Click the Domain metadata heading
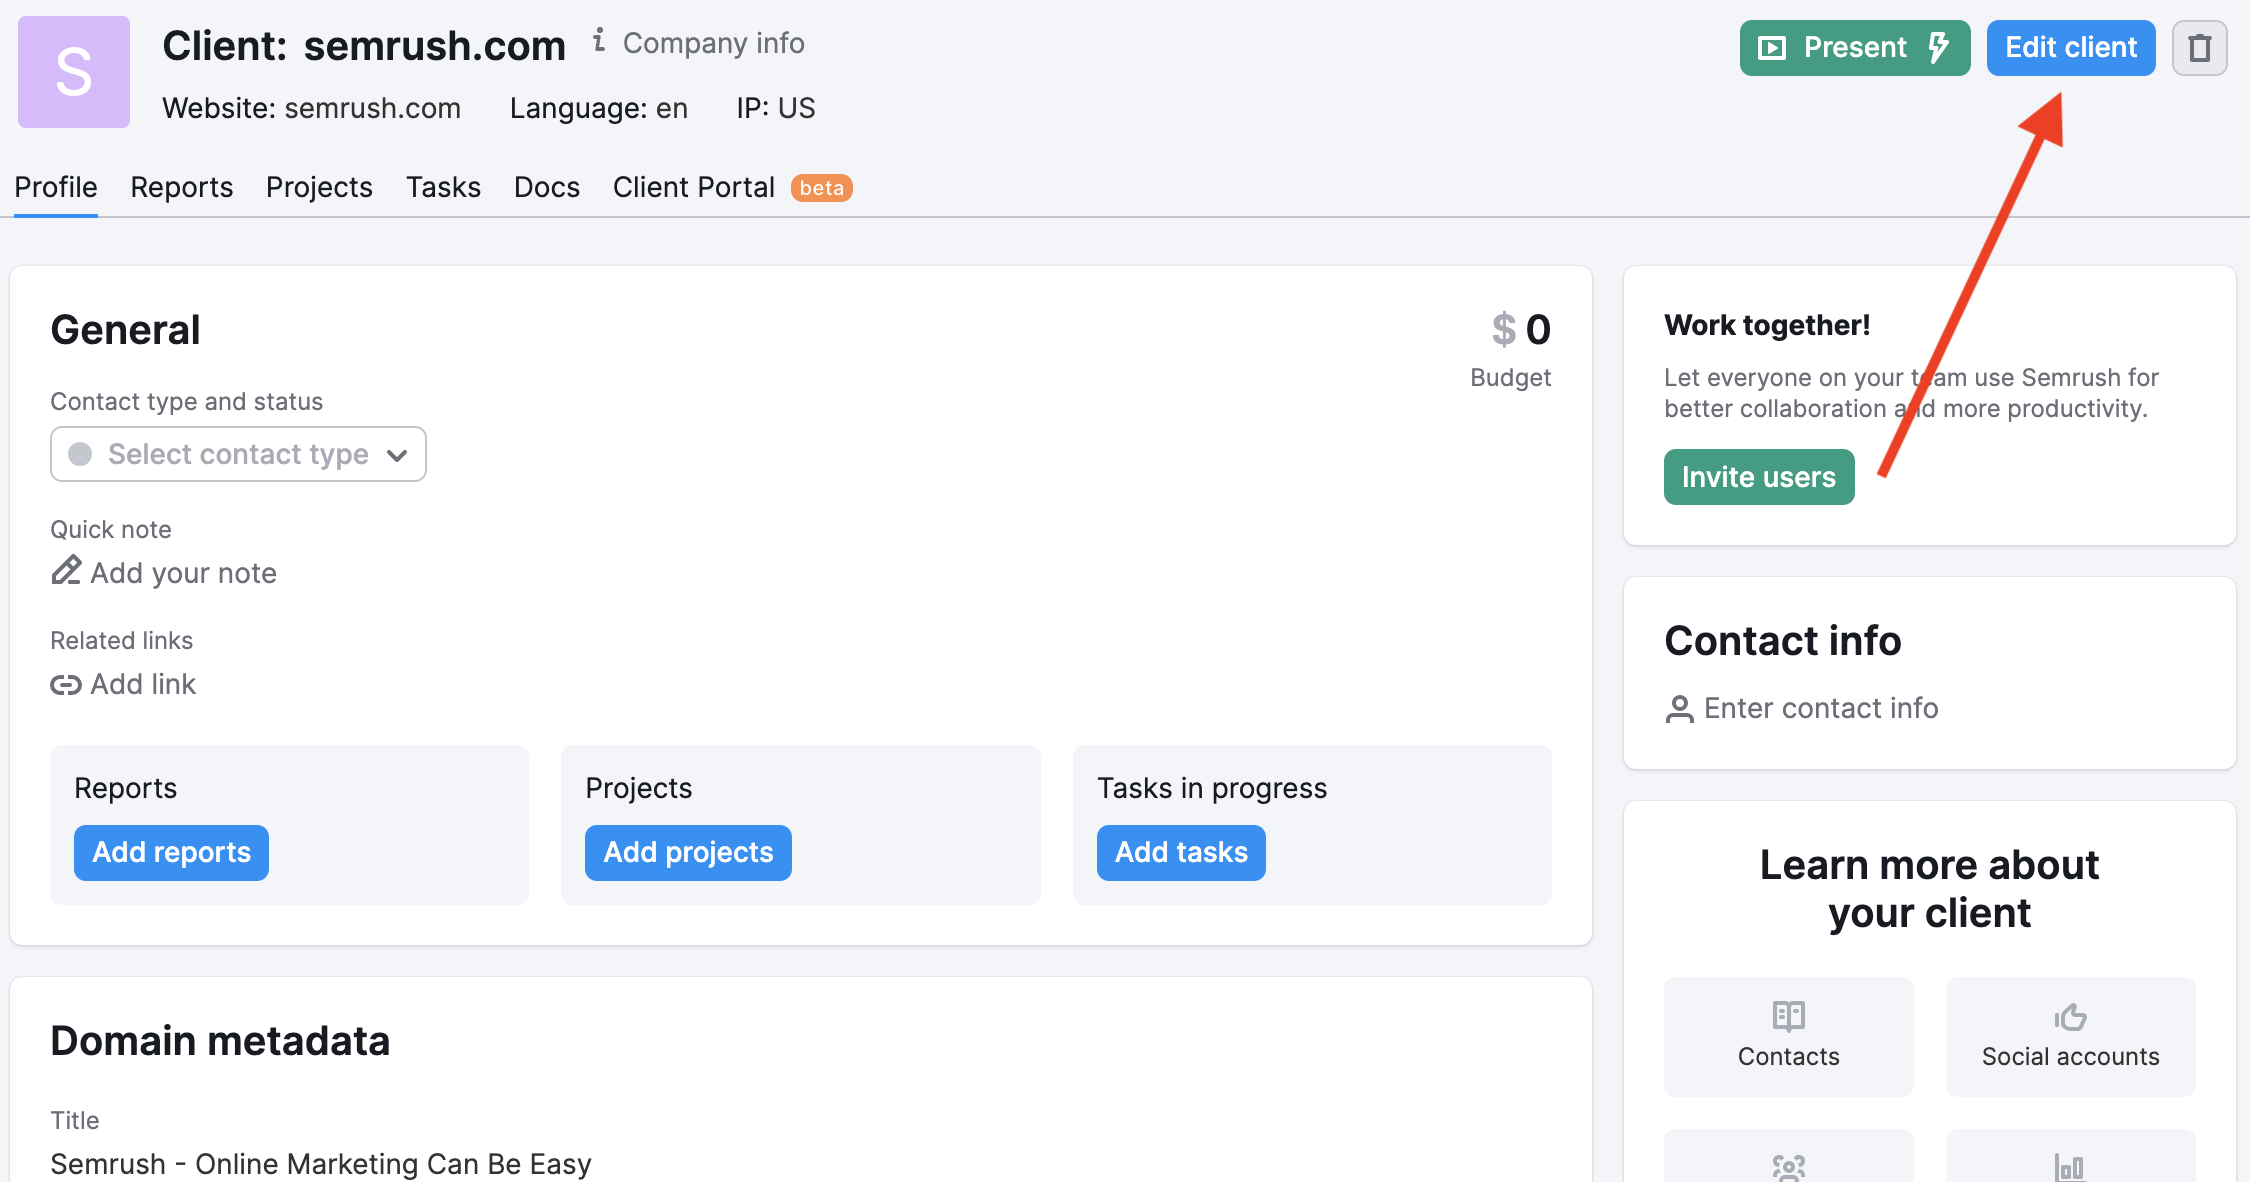 pyautogui.click(x=220, y=1041)
